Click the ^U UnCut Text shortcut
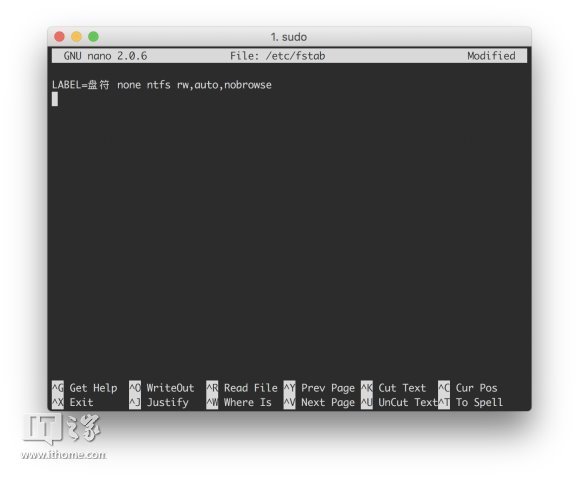 point(399,402)
